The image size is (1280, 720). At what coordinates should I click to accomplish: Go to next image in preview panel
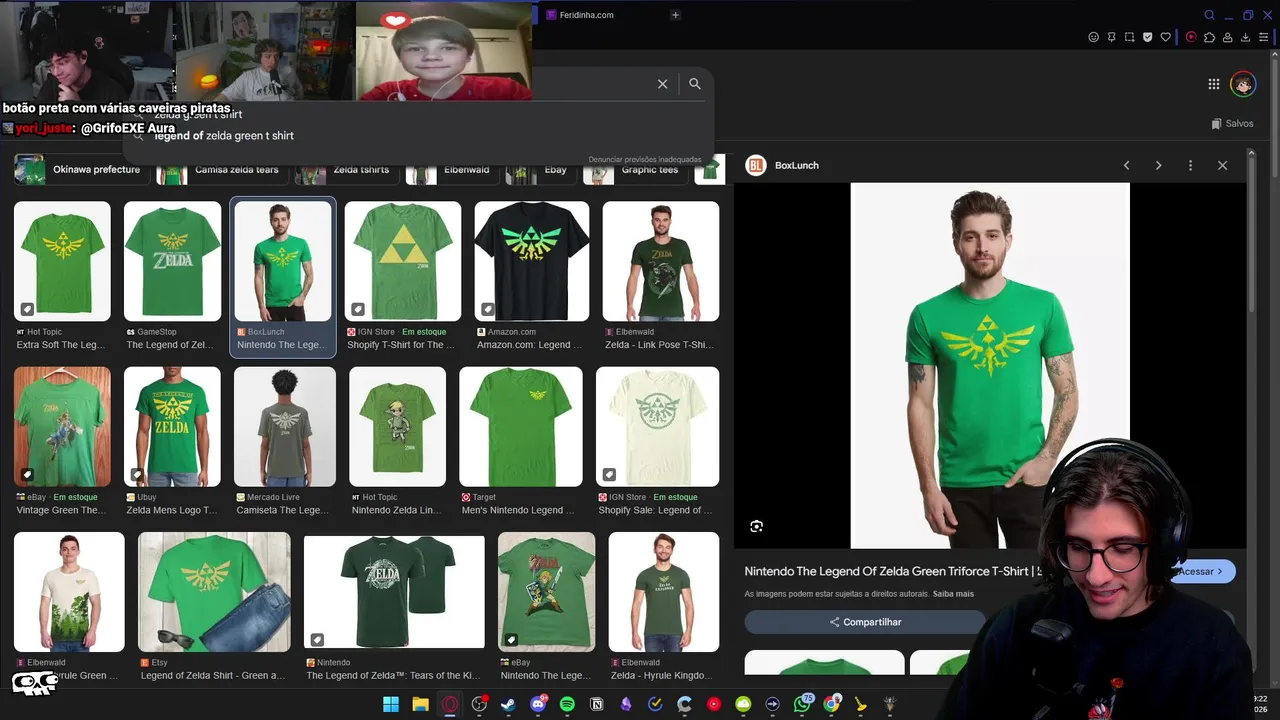(1158, 165)
